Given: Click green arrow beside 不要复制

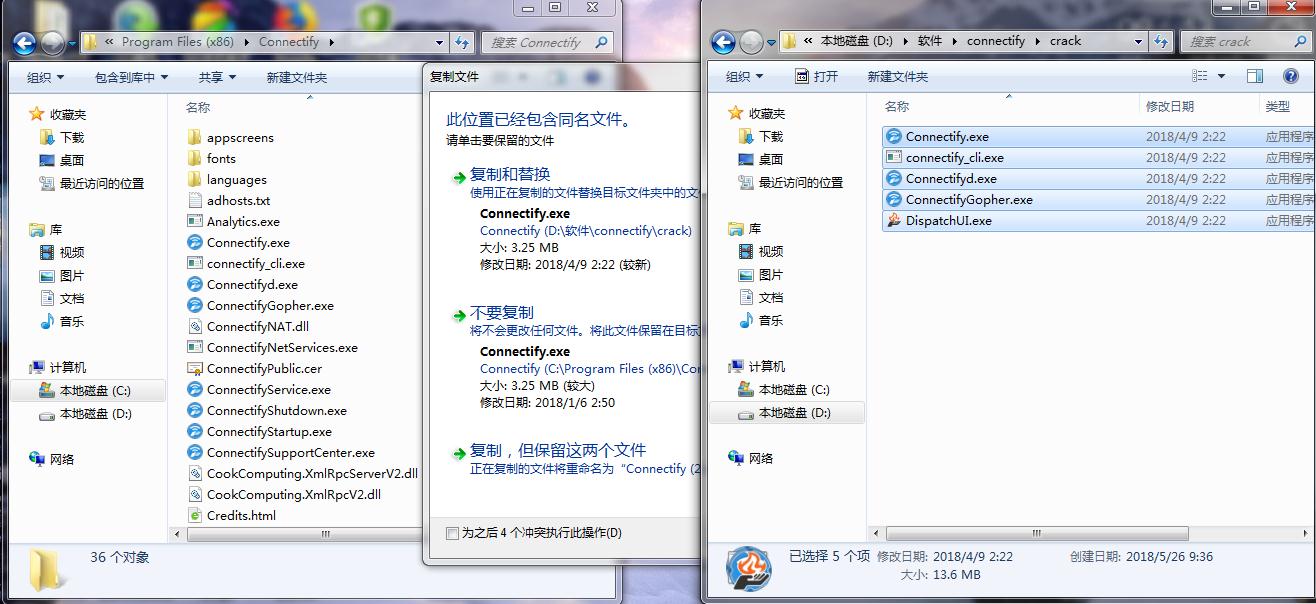Looking at the screenshot, I should coord(459,314).
